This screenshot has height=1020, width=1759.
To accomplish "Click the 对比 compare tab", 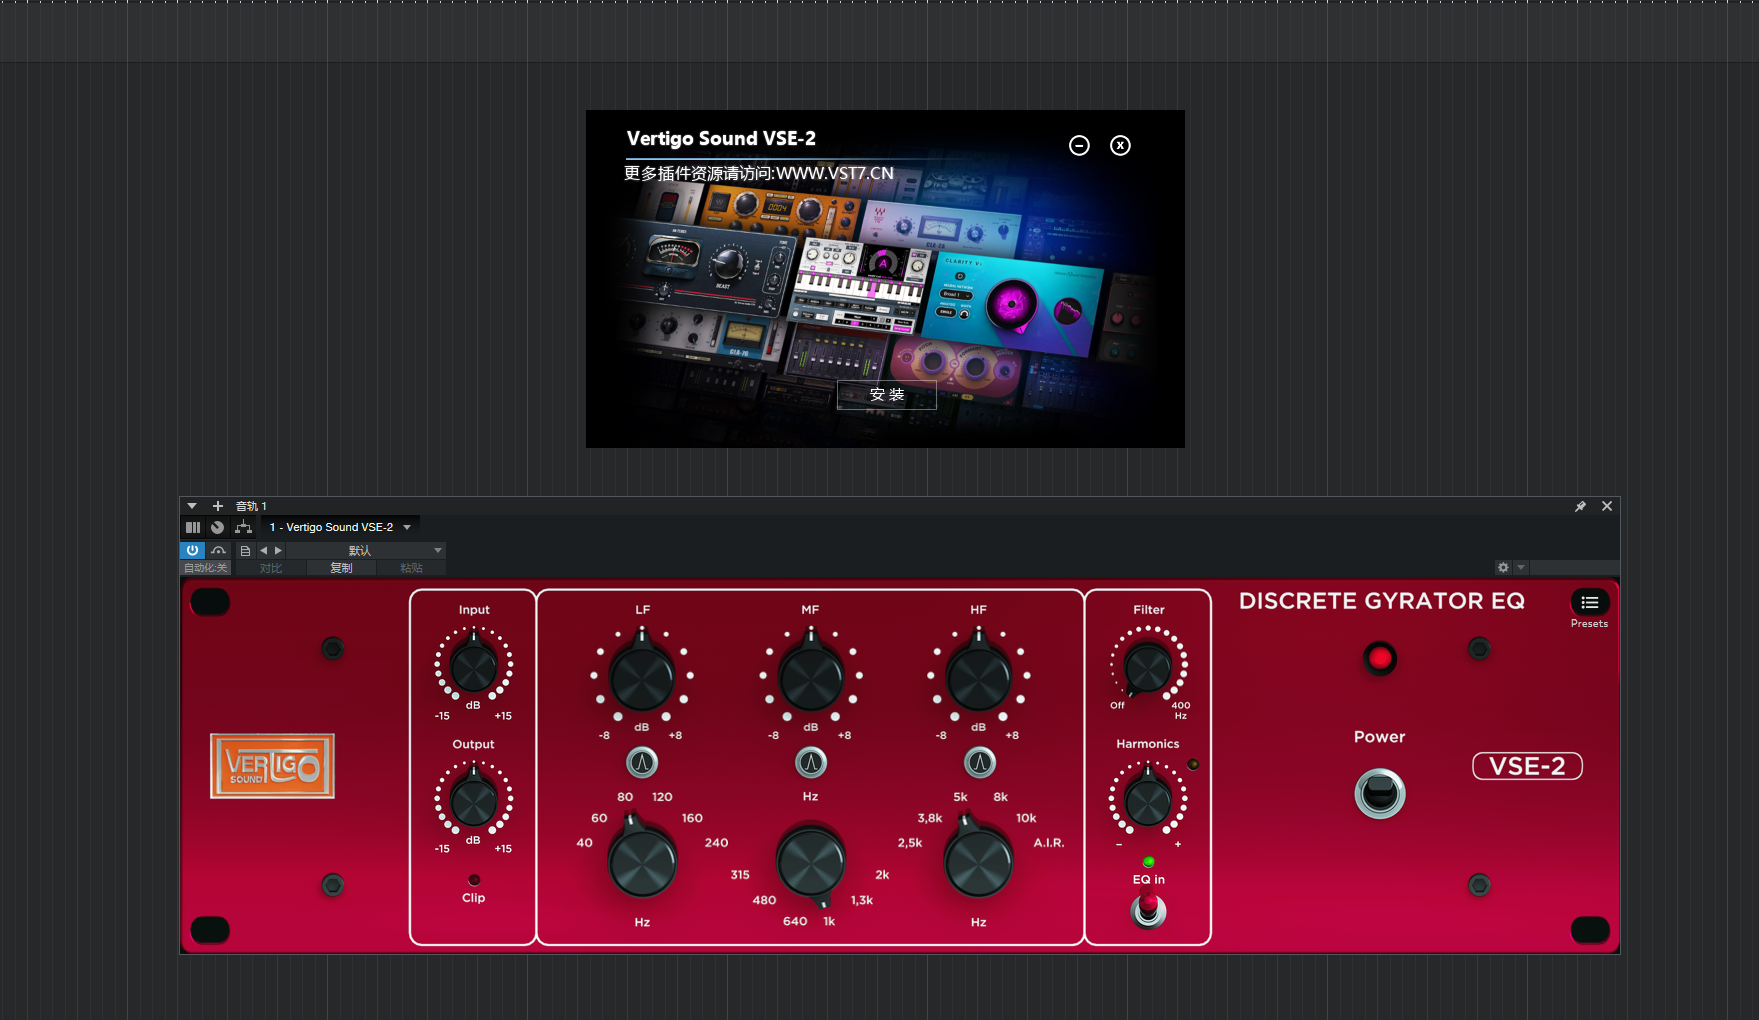I will 270,568.
